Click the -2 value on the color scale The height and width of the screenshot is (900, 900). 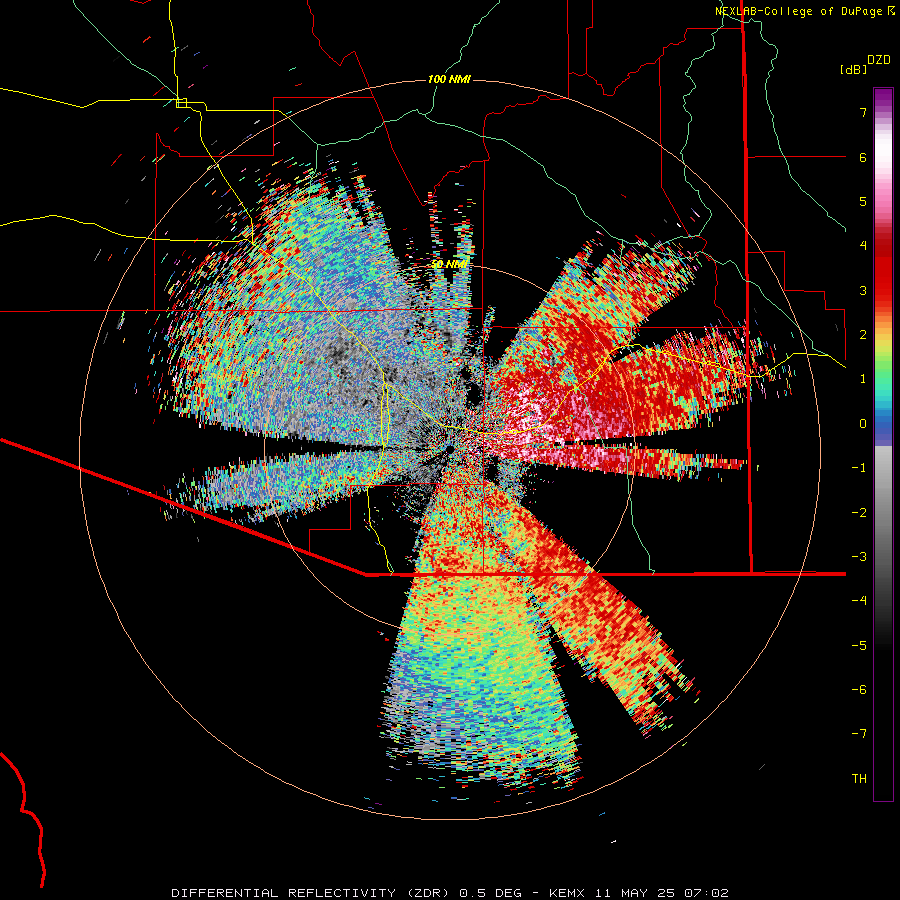click(x=859, y=513)
